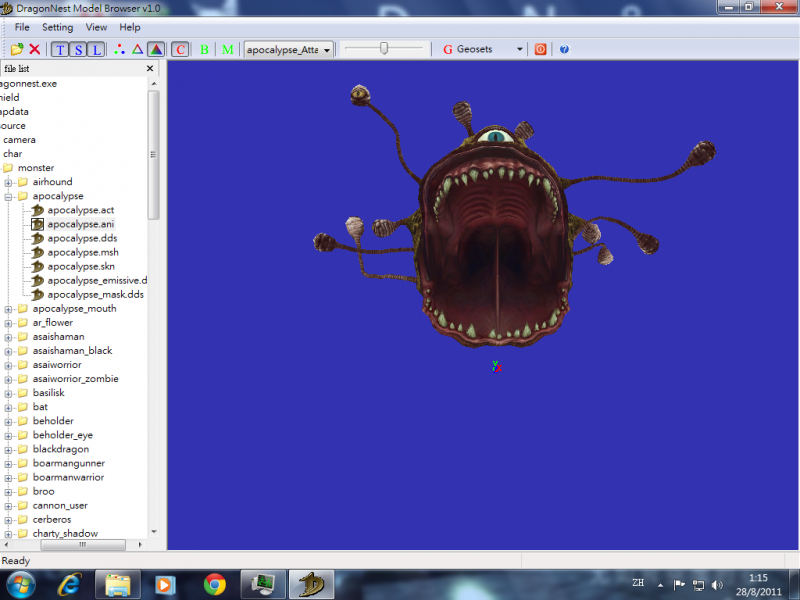Toggle the red C toolbar button
The width and height of the screenshot is (800, 600).
point(180,49)
